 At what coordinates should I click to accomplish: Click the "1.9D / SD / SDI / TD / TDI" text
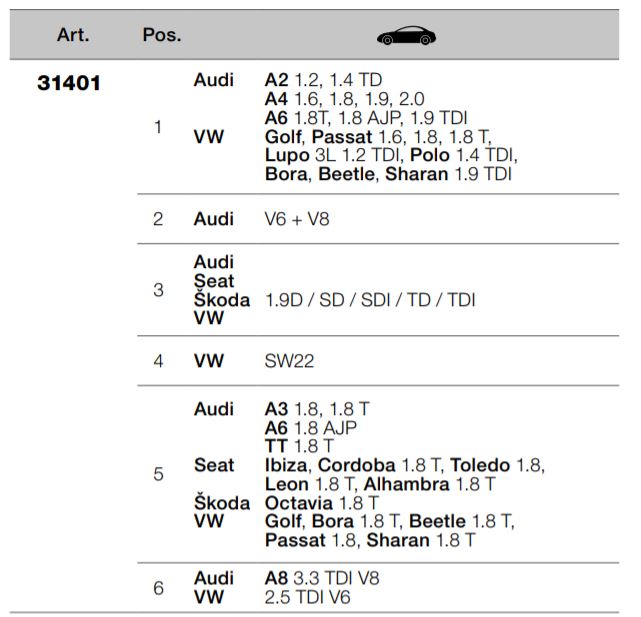(370, 300)
